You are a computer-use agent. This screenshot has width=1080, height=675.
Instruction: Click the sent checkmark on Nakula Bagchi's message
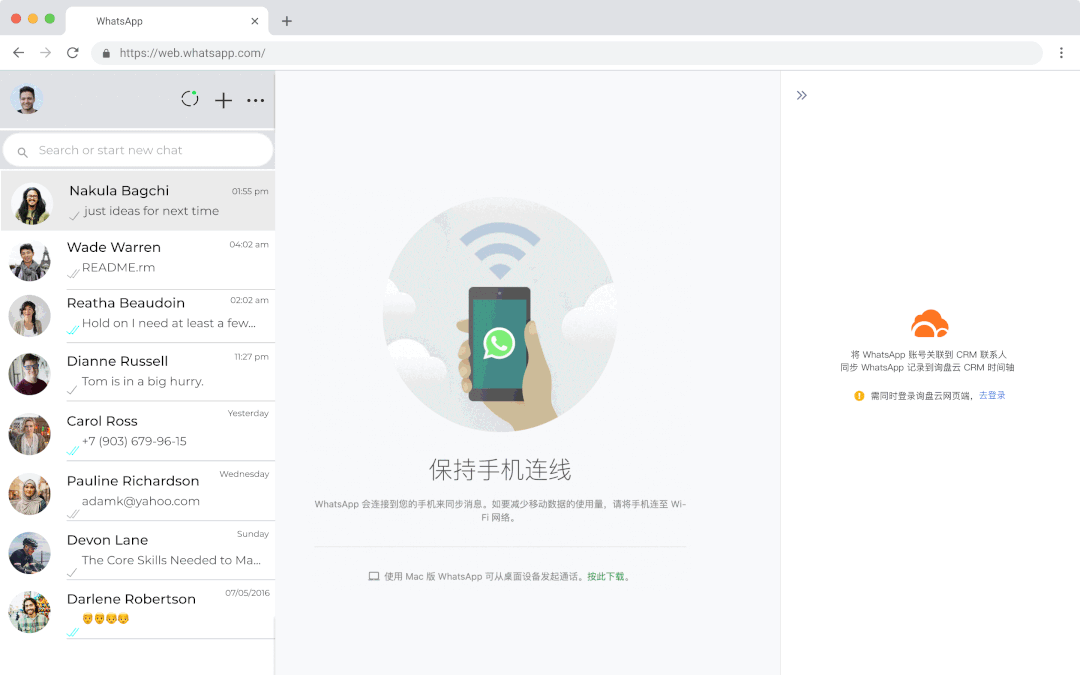click(x=74, y=216)
